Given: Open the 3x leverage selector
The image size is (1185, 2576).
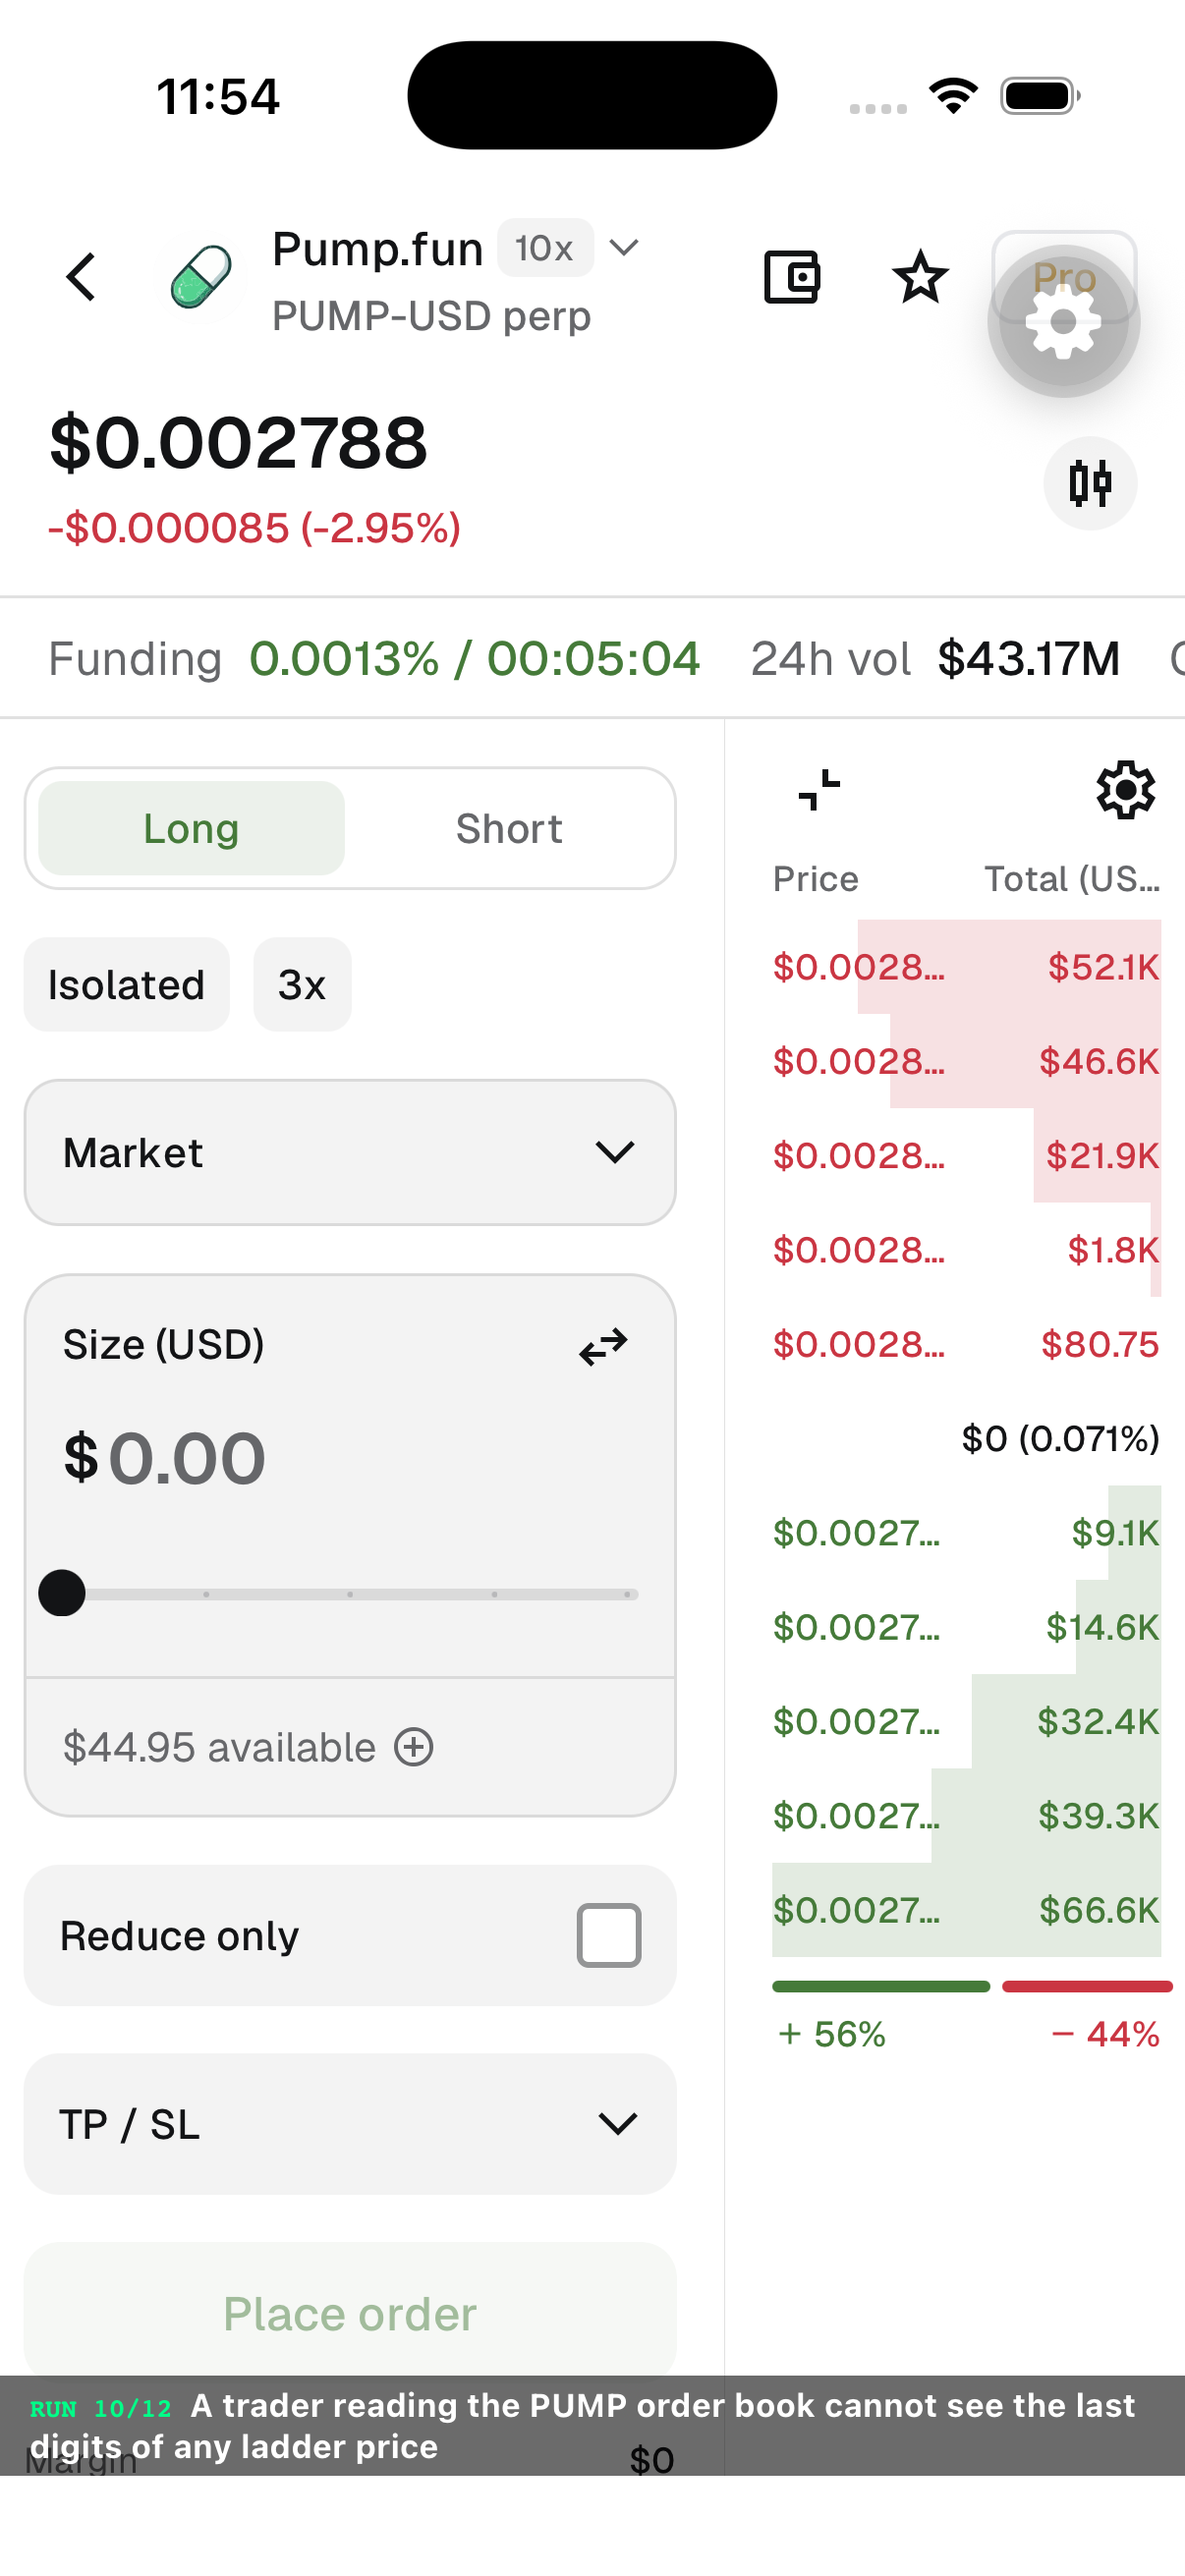Looking at the screenshot, I should (x=302, y=984).
